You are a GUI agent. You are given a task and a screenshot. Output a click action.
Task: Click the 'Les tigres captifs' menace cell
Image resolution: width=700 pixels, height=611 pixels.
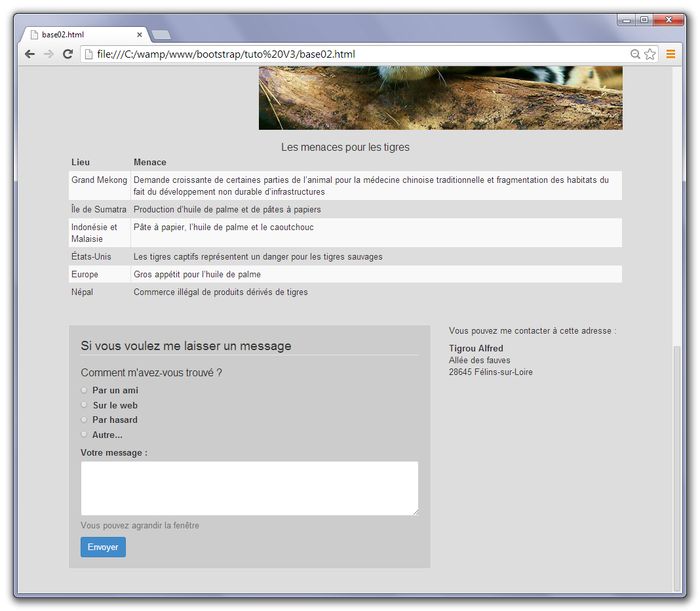(376, 257)
